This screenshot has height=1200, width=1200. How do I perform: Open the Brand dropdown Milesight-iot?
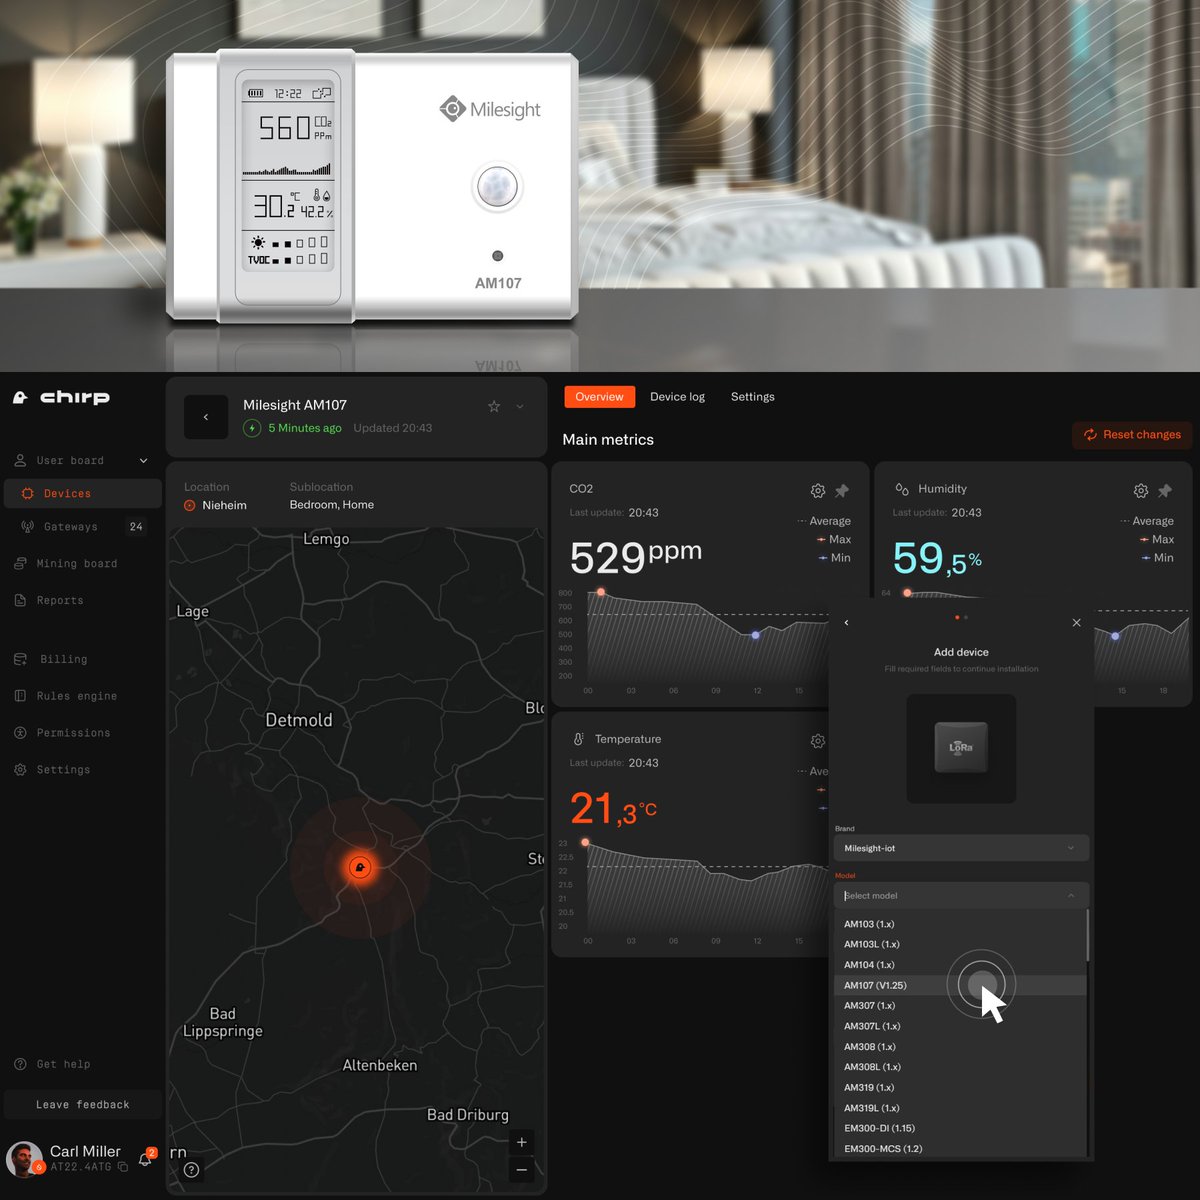coord(961,848)
